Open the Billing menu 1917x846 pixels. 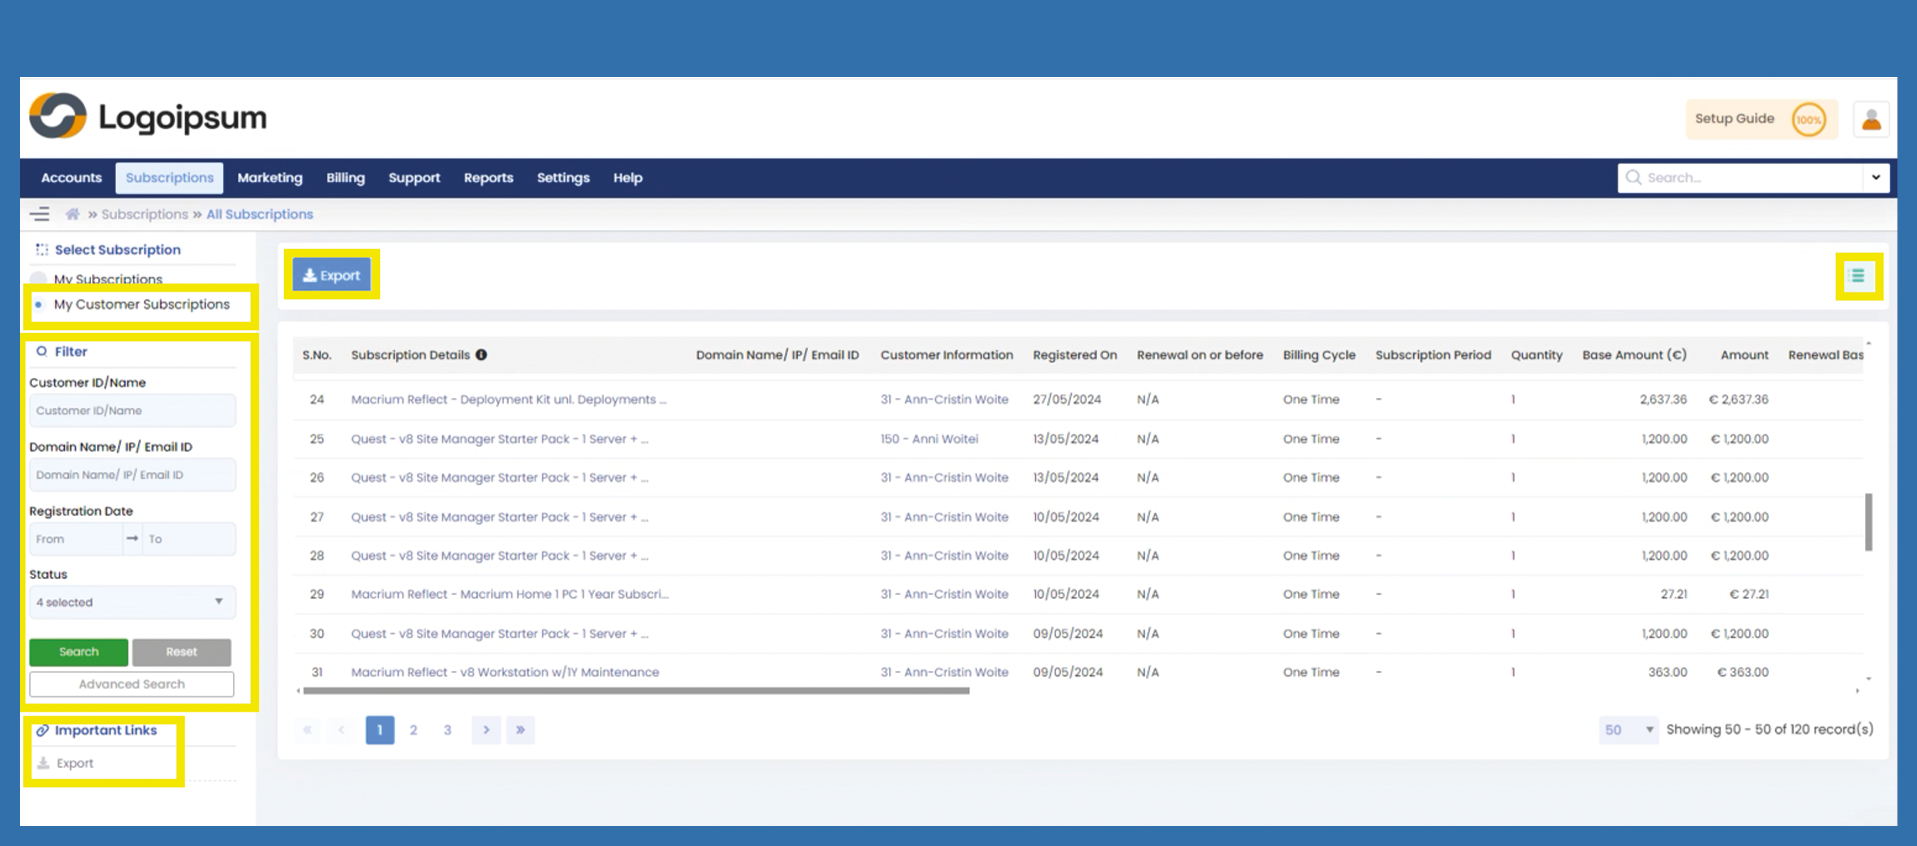(345, 178)
